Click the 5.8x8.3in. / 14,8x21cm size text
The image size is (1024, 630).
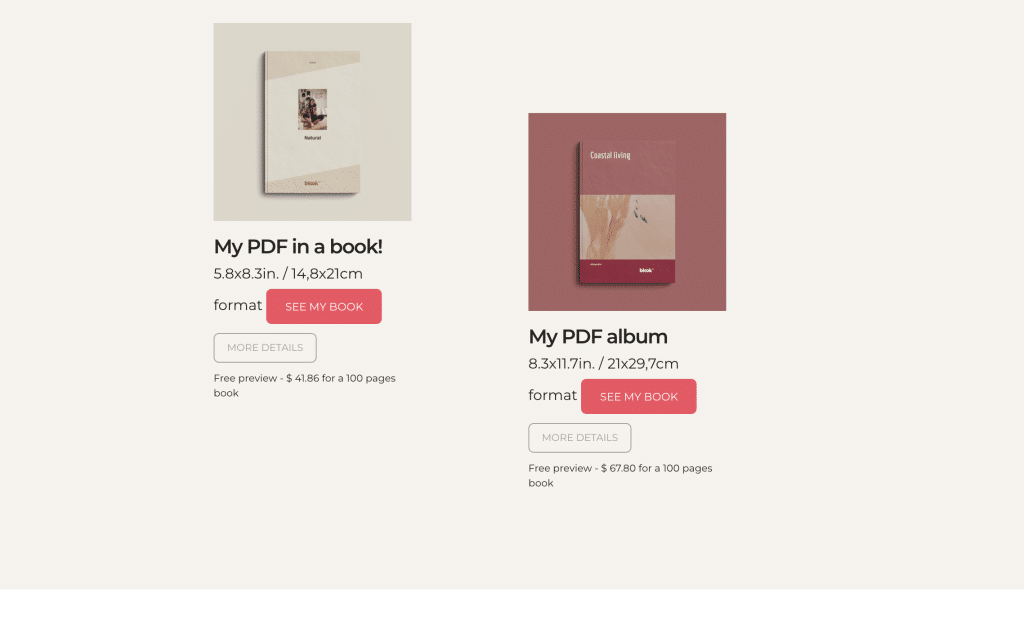288,274
